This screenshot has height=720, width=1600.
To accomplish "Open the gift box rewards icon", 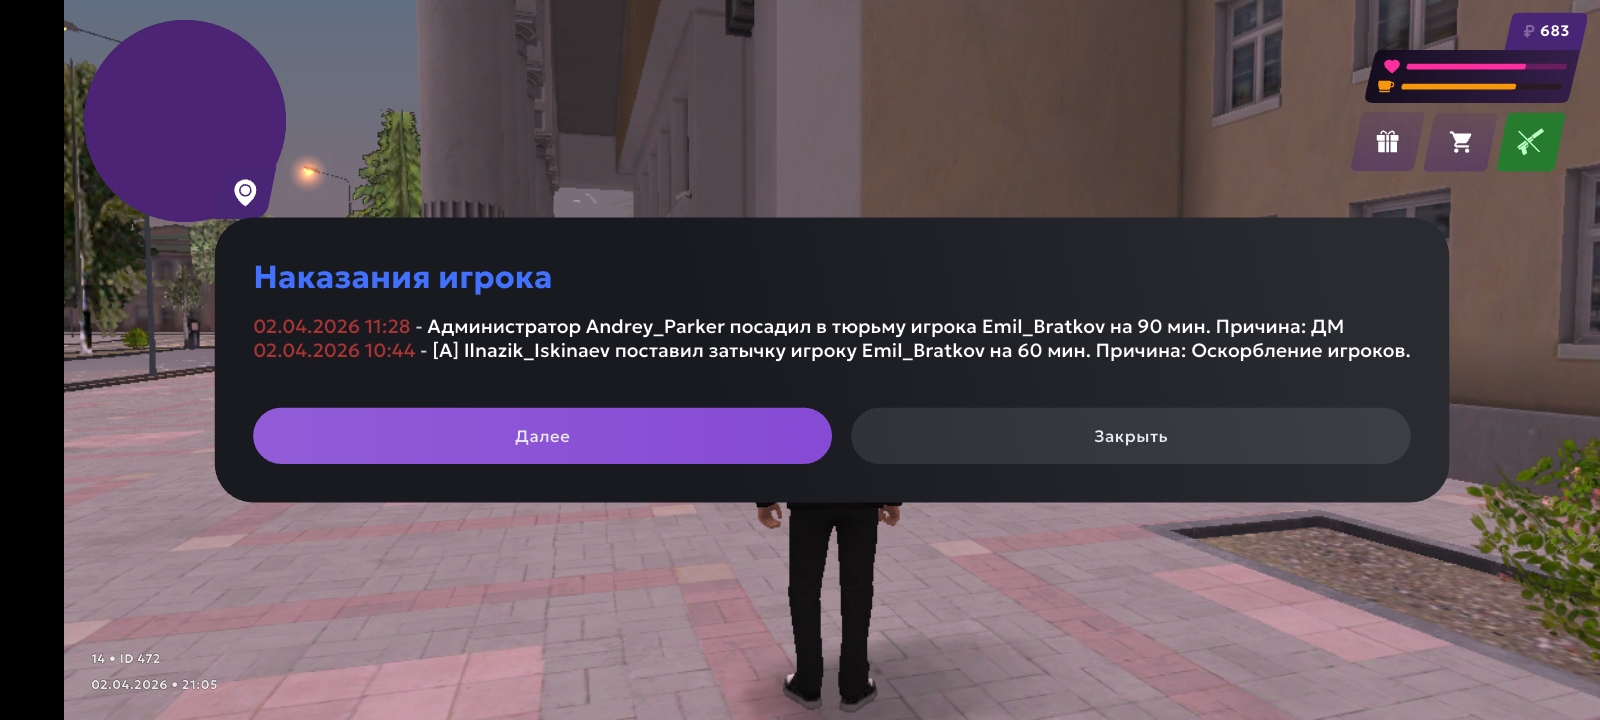I will coord(1387,142).
